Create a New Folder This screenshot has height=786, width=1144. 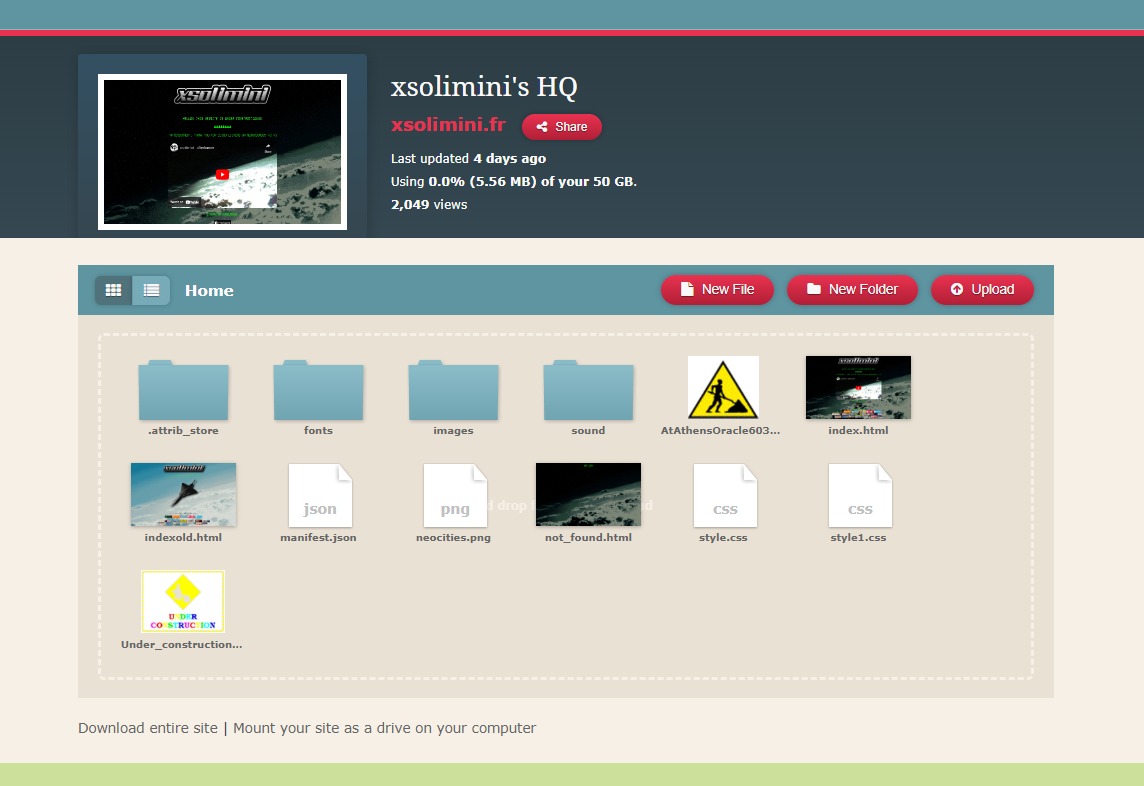click(x=851, y=290)
